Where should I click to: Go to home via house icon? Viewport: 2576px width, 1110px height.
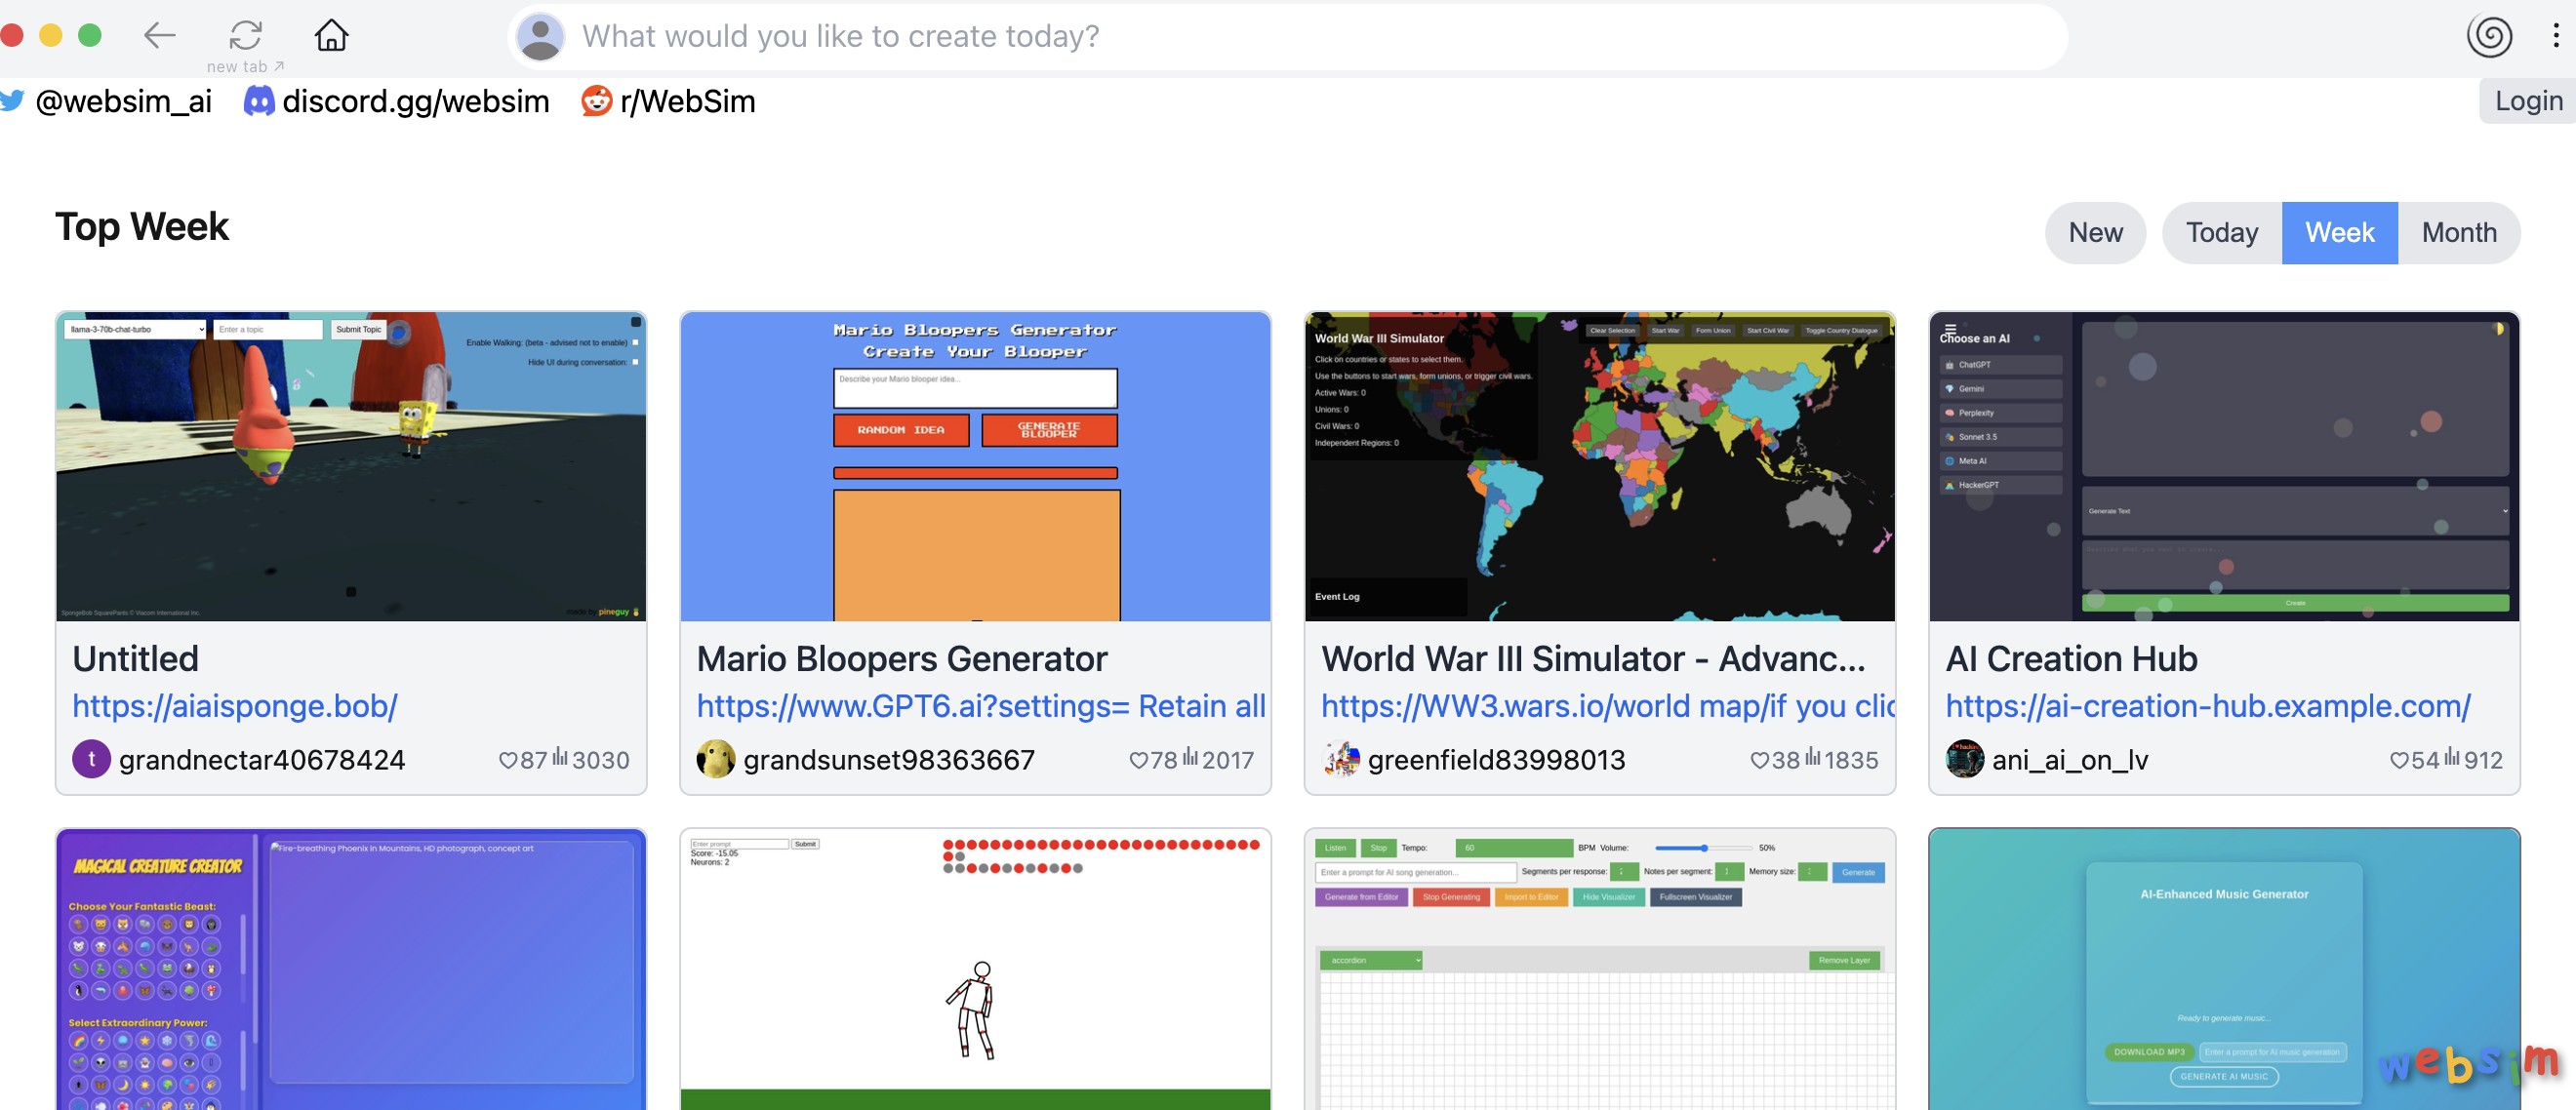[x=331, y=36]
